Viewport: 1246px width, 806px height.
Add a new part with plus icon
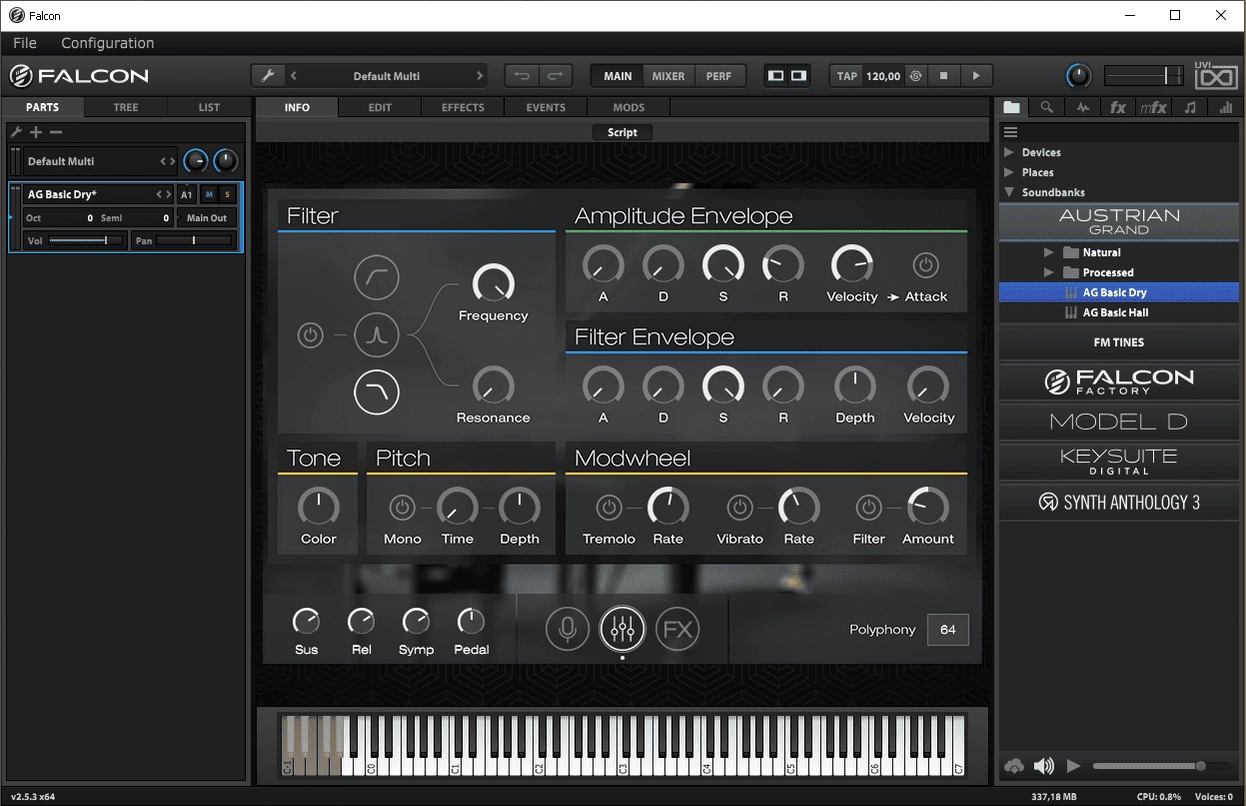[36, 132]
